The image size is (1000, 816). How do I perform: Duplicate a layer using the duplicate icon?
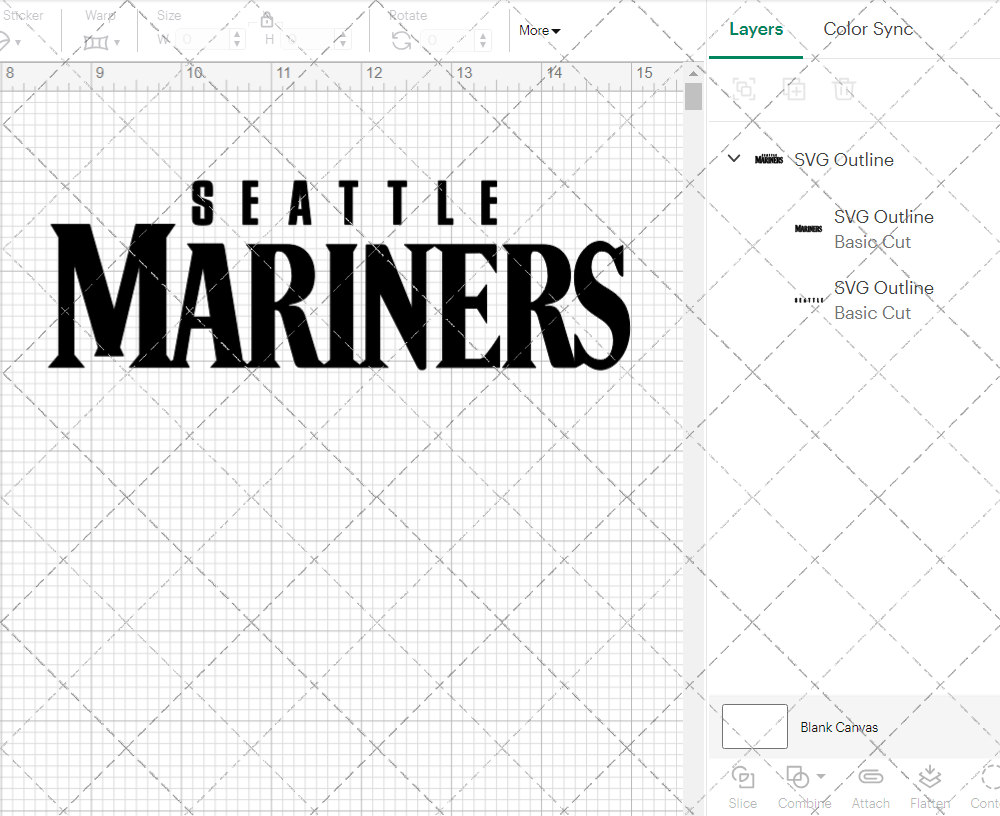tap(795, 89)
